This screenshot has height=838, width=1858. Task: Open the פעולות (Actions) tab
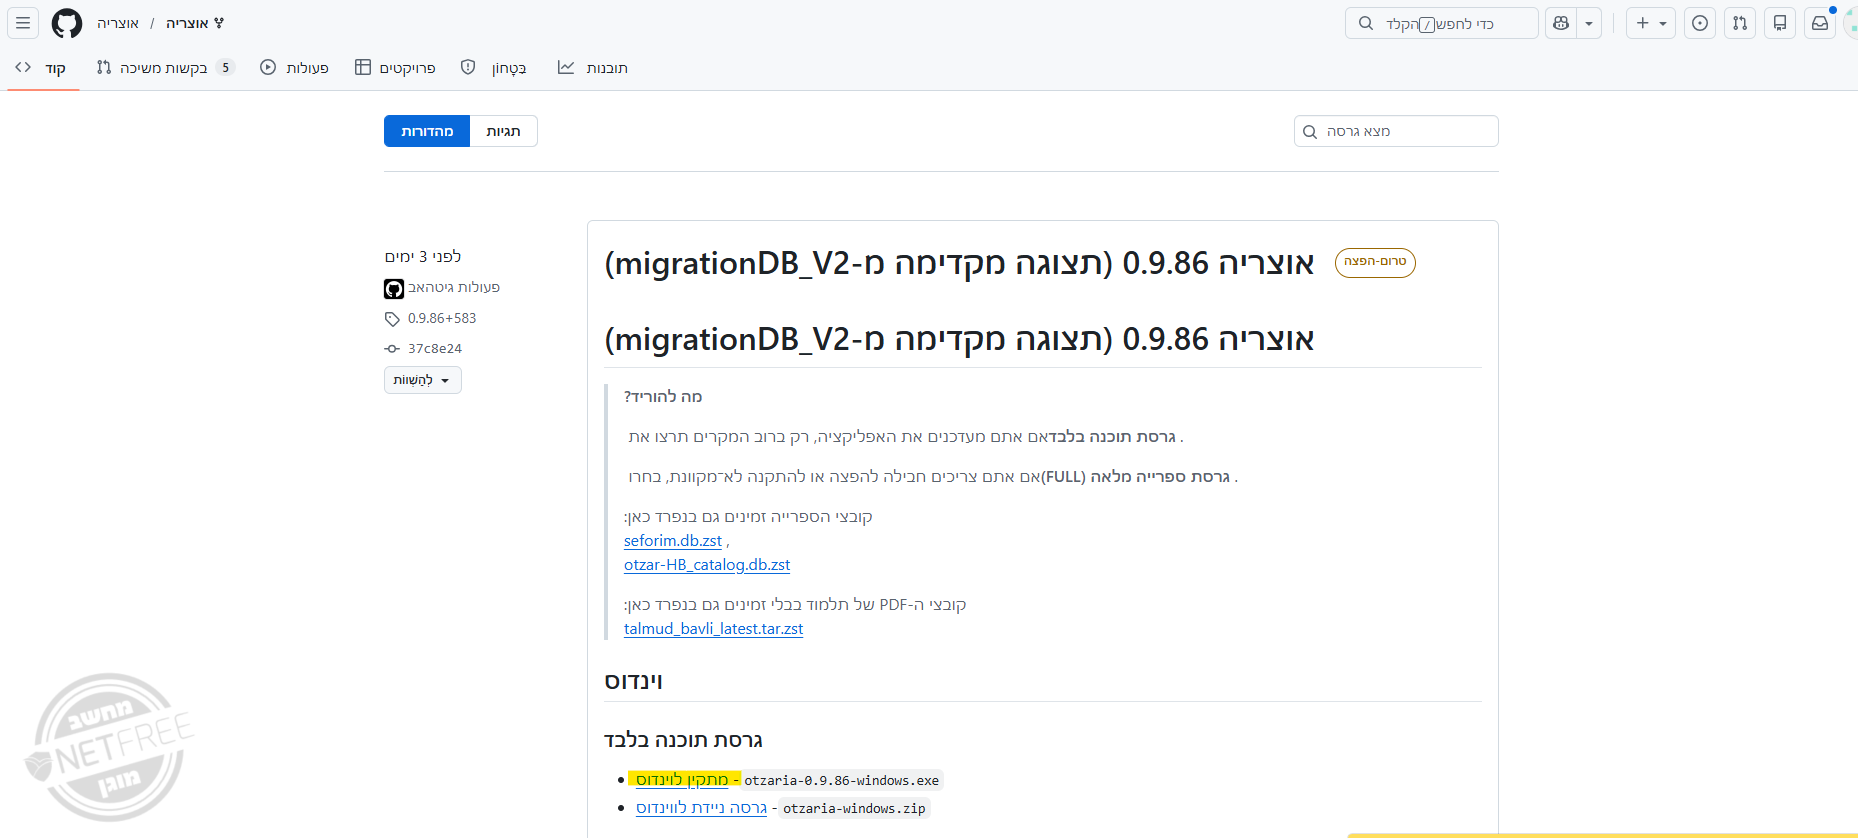click(x=295, y=68)
